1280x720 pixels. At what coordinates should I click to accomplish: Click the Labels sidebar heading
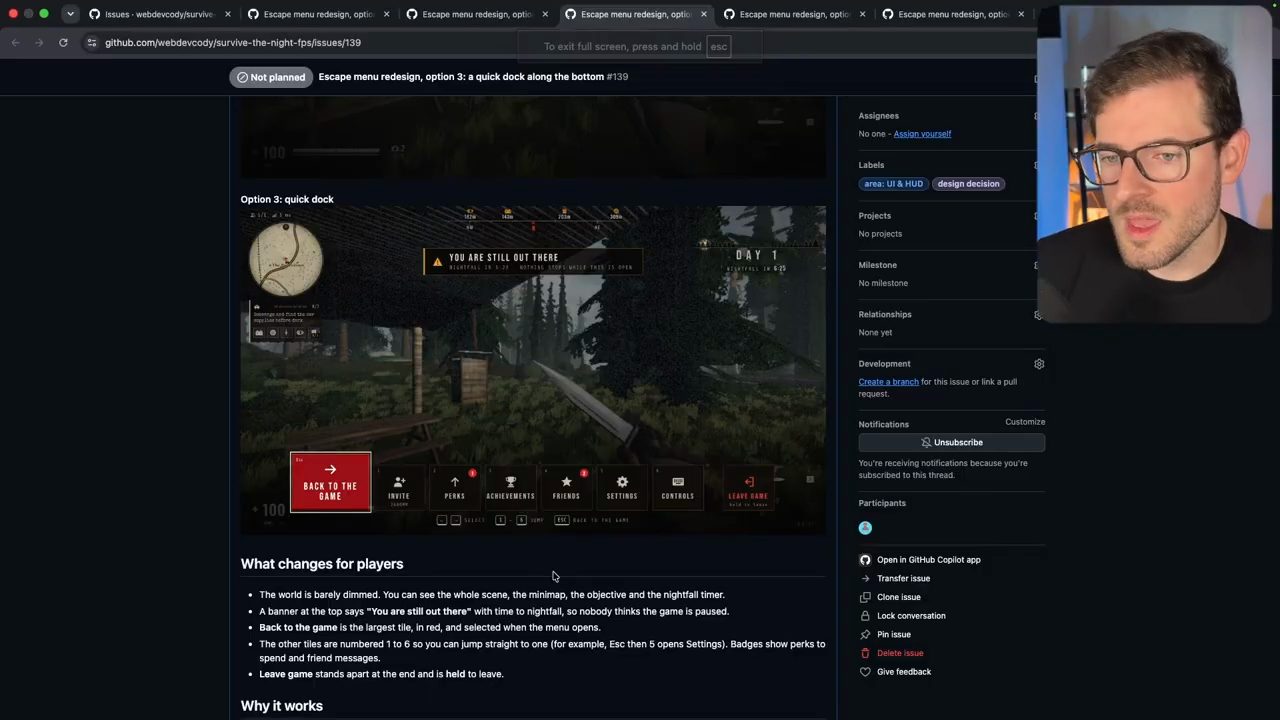click(871, 165)
